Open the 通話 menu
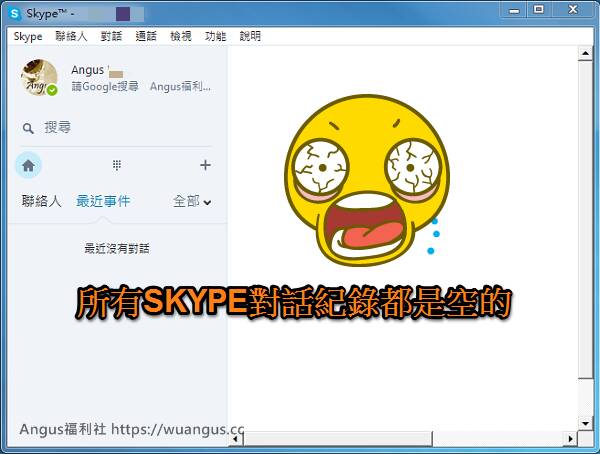The image size is (600, 454). click(x=146, y=36)
